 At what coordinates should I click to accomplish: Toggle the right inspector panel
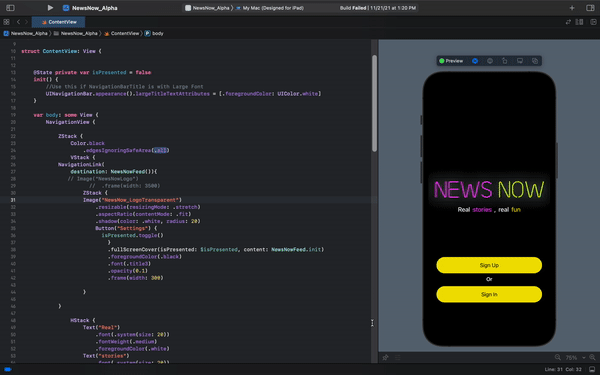[590, 8]
